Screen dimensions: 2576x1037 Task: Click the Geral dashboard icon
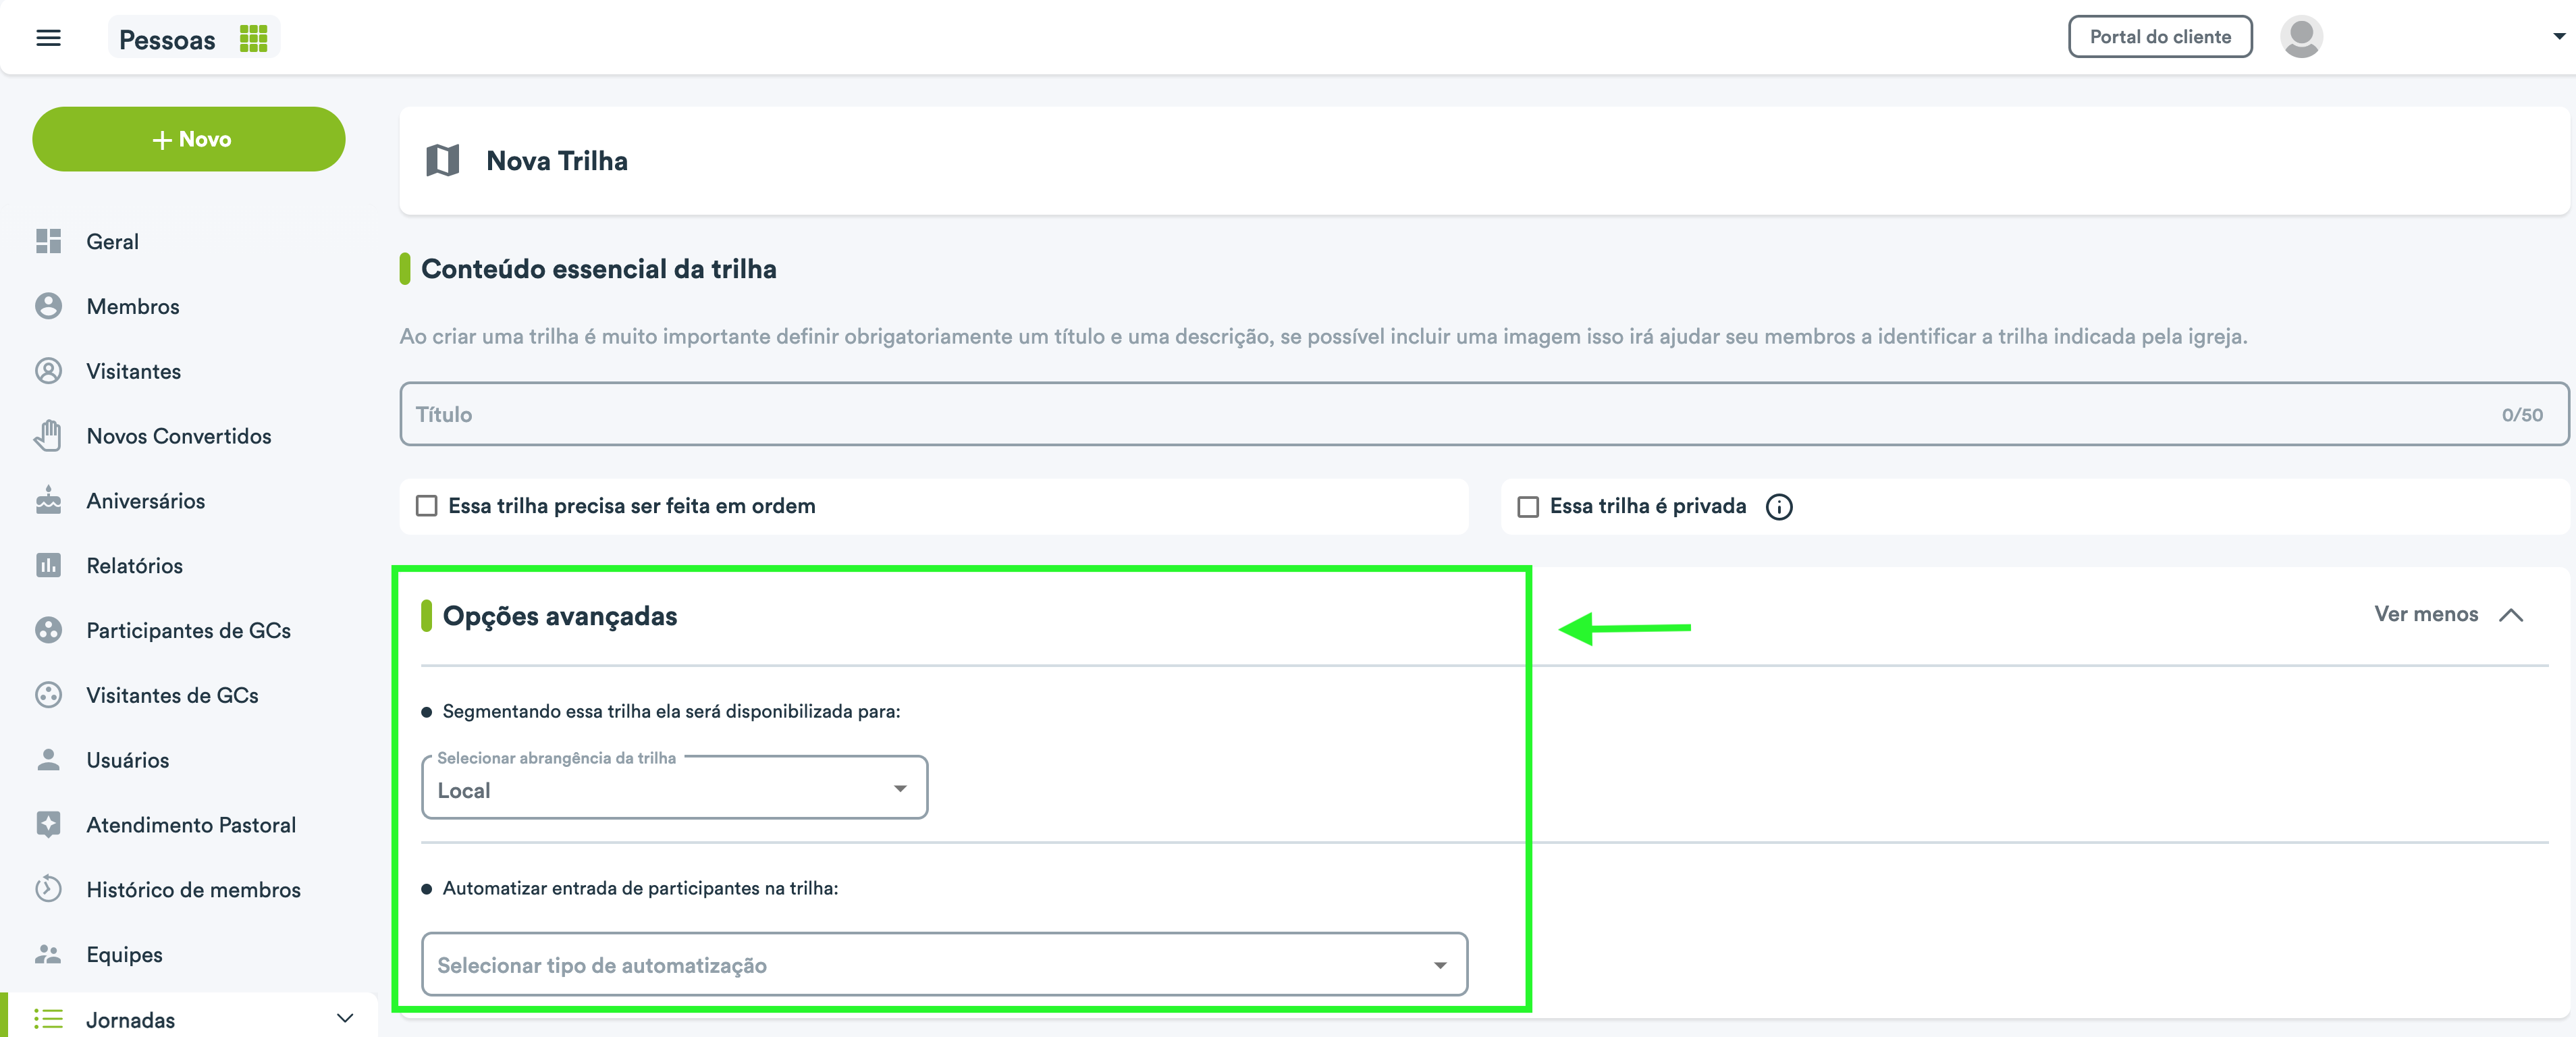pos(48,241)
